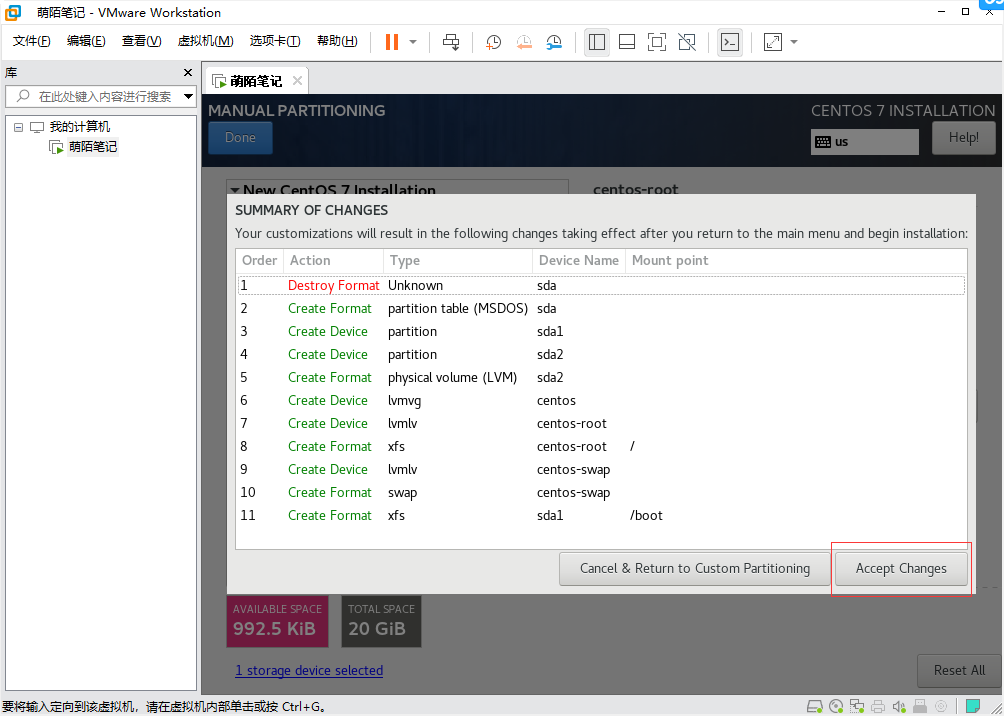The width and height of the screenshot is (1004, 716).
Task: Select physical volume (LVM) row
Action: click(x=601, y=378)
